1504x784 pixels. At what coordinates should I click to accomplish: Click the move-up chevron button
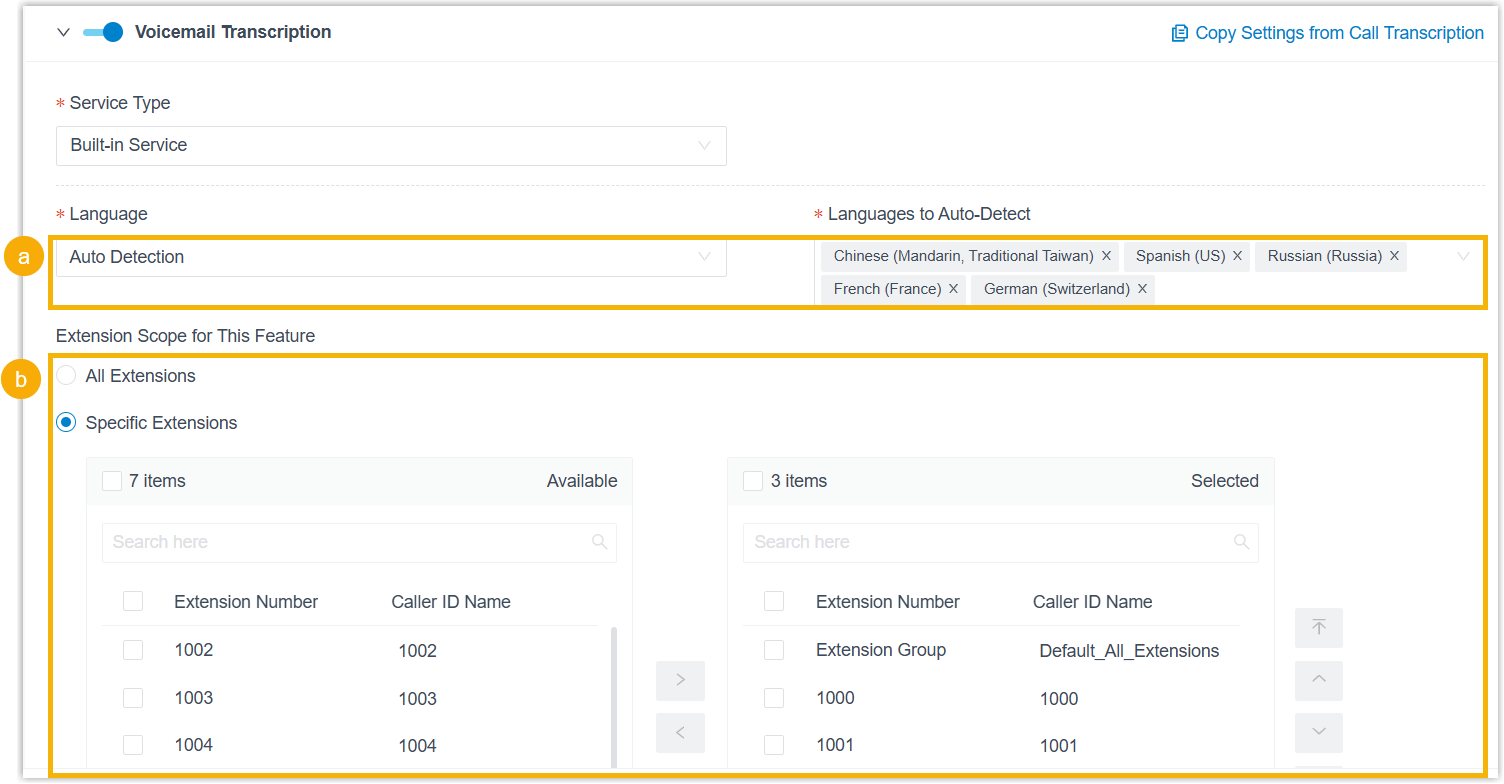(x=1319, y=680)
